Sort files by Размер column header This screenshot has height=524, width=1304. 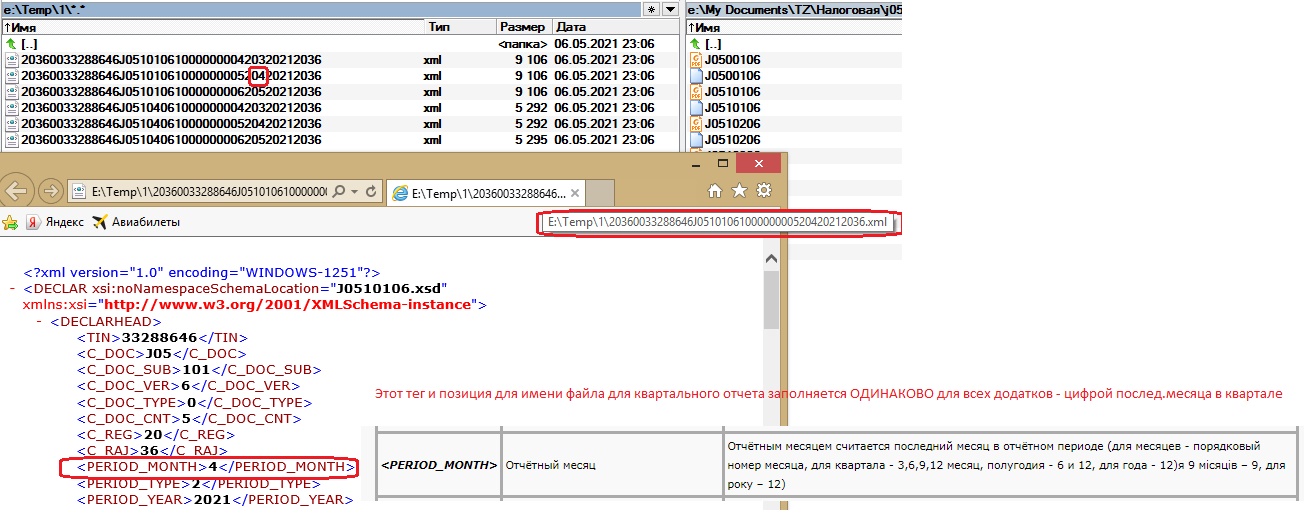click(523, 27)
